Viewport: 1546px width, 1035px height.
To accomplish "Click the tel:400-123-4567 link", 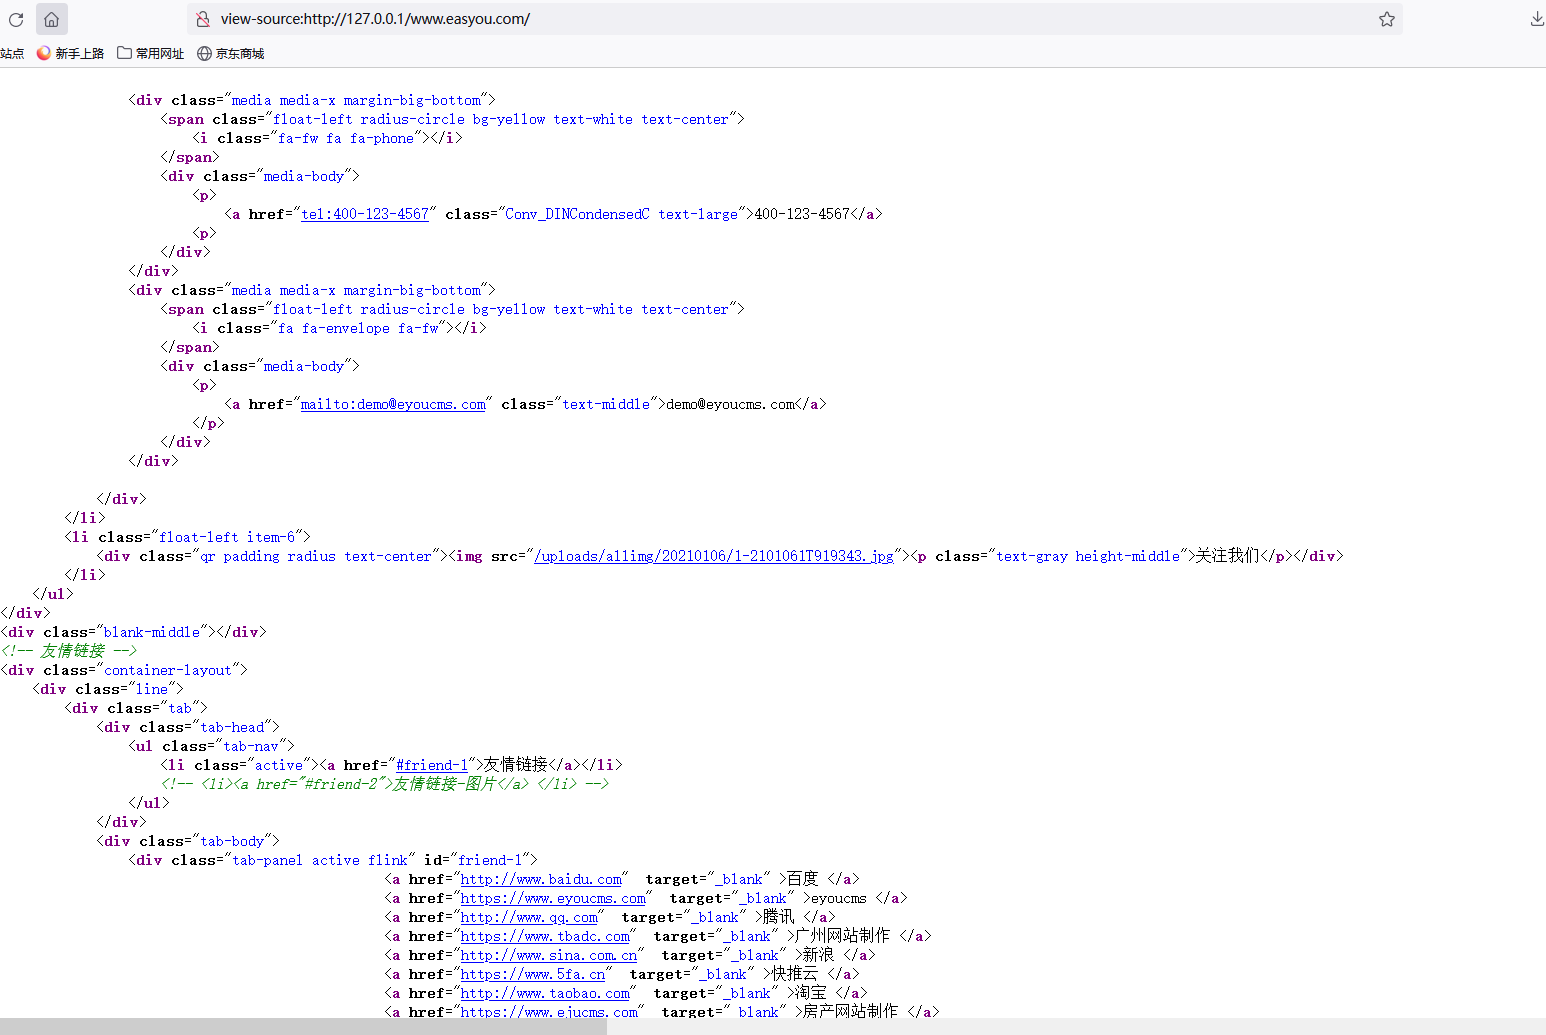I will (365, 214).
